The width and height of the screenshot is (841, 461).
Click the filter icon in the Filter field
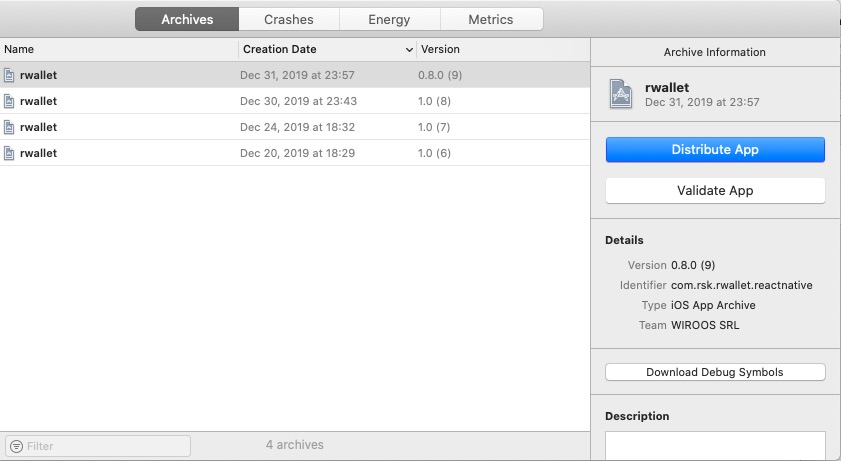(17, 446)
